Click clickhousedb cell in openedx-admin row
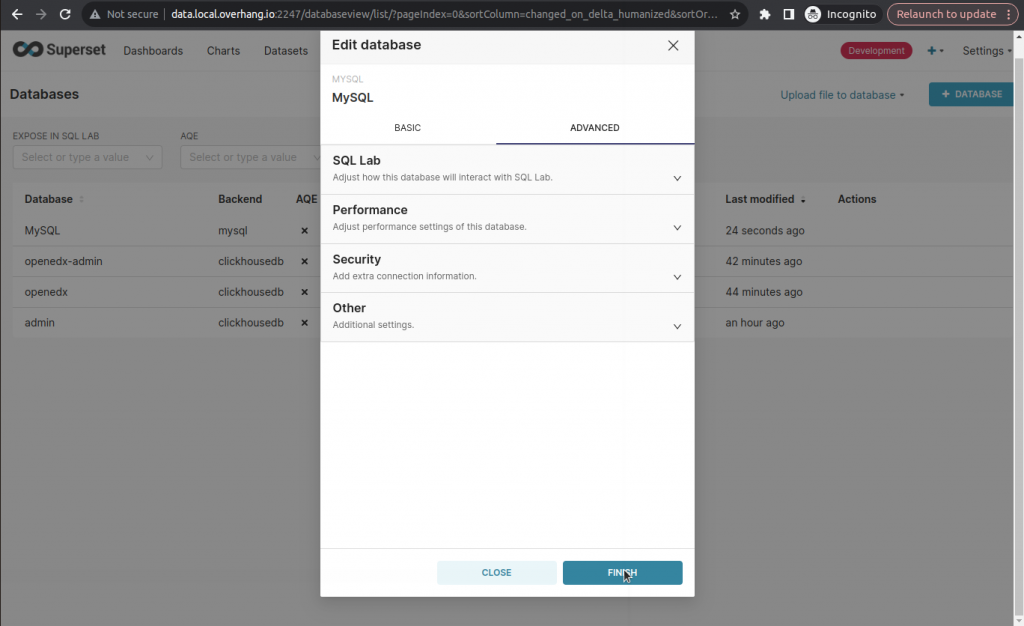Screen dimensions: 1024x626 [251, 261]
